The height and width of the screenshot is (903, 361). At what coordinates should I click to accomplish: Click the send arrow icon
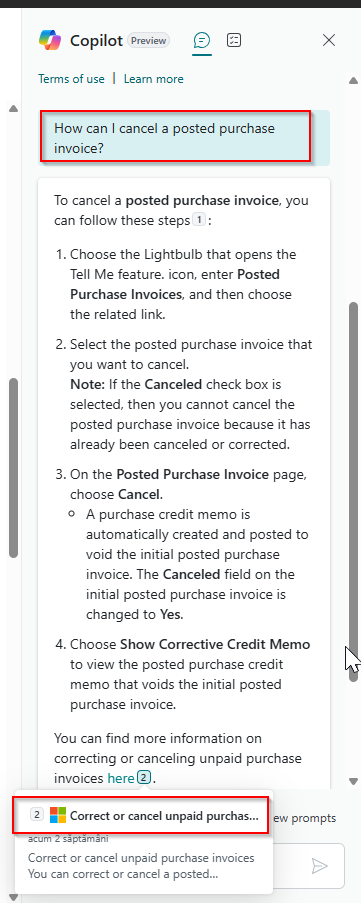[x=319, y=866]
